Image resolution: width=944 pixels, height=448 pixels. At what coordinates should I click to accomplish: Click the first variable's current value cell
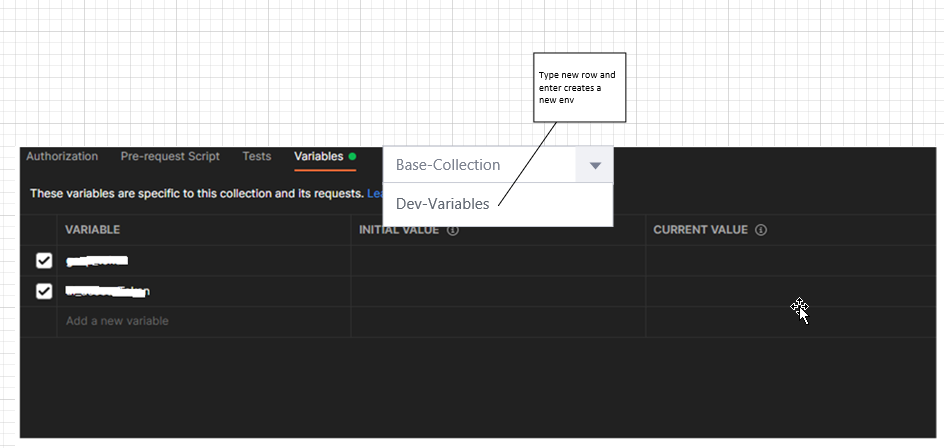coord(791,261)
